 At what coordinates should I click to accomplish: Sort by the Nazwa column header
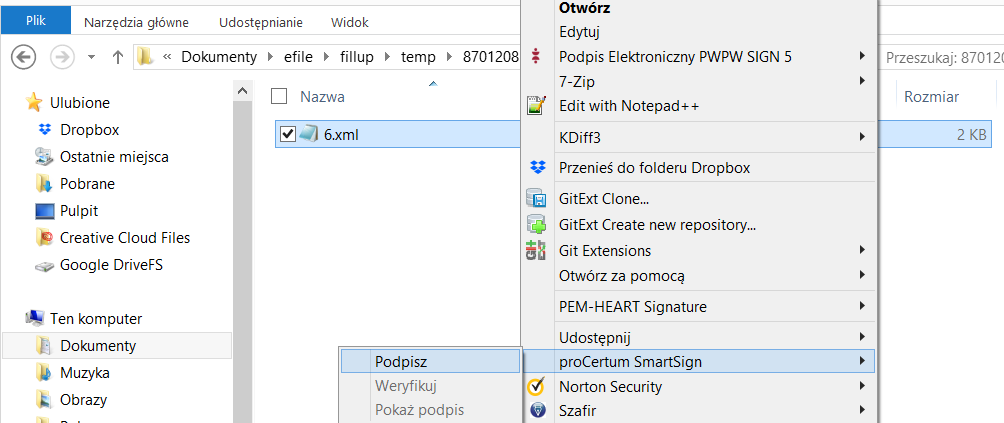click(323, 97)
